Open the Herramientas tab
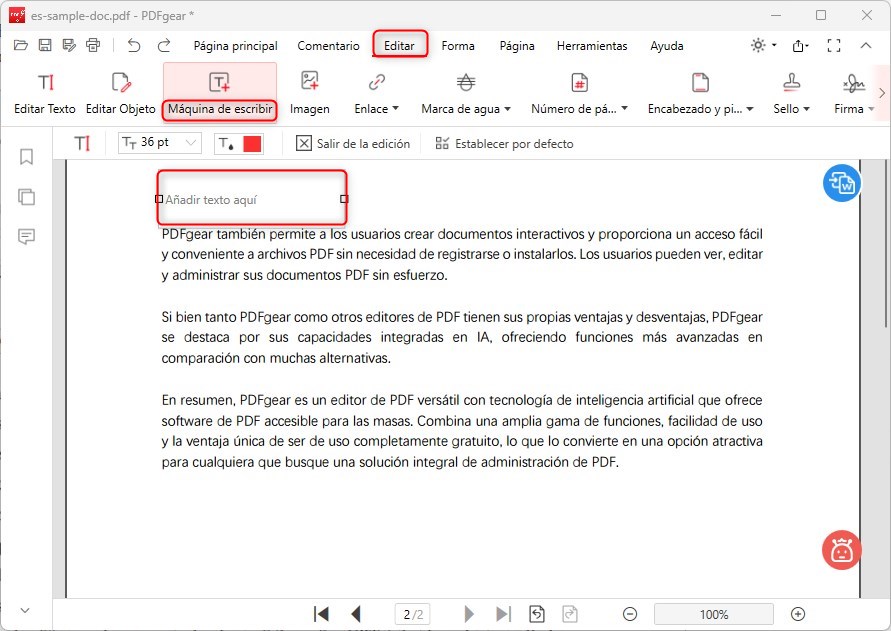891x631 pixels. (x=592, y=46)
